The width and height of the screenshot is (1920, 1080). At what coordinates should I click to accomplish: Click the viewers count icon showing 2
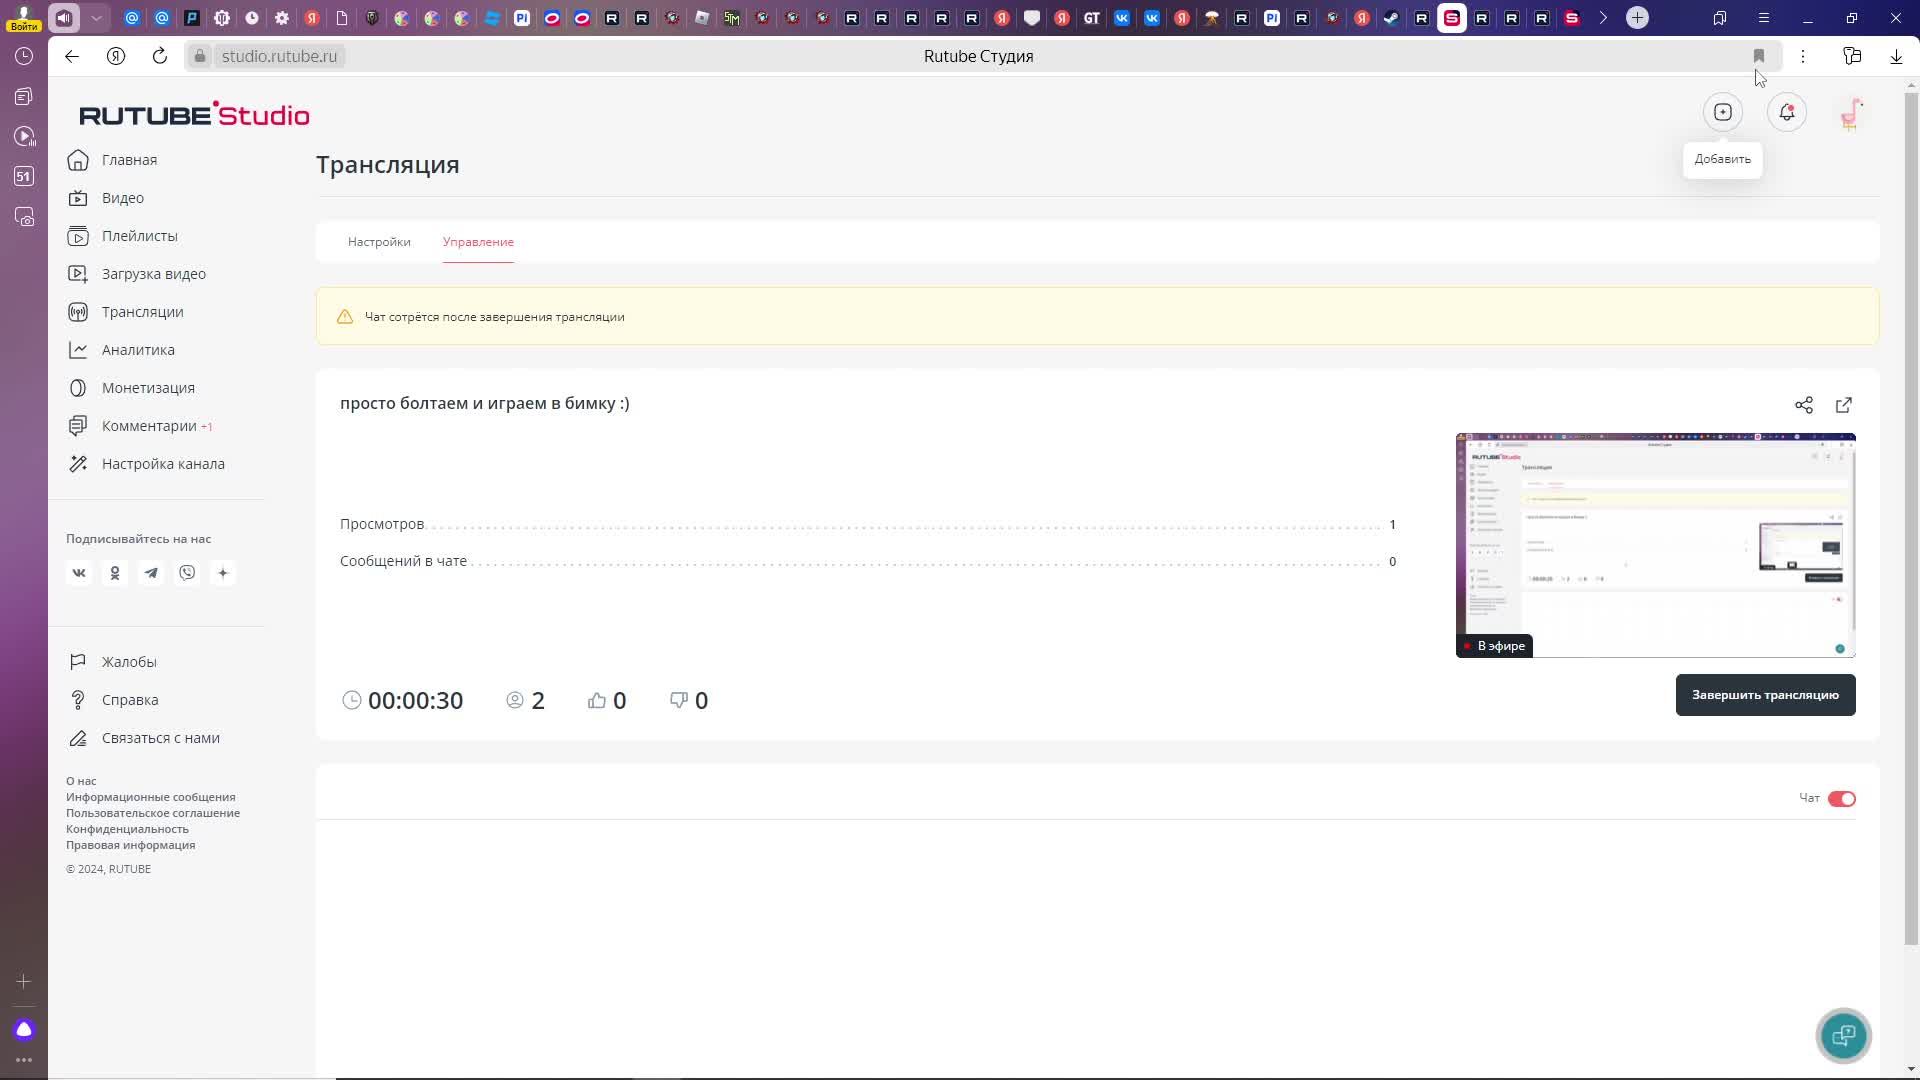click(x=515, y=700)
